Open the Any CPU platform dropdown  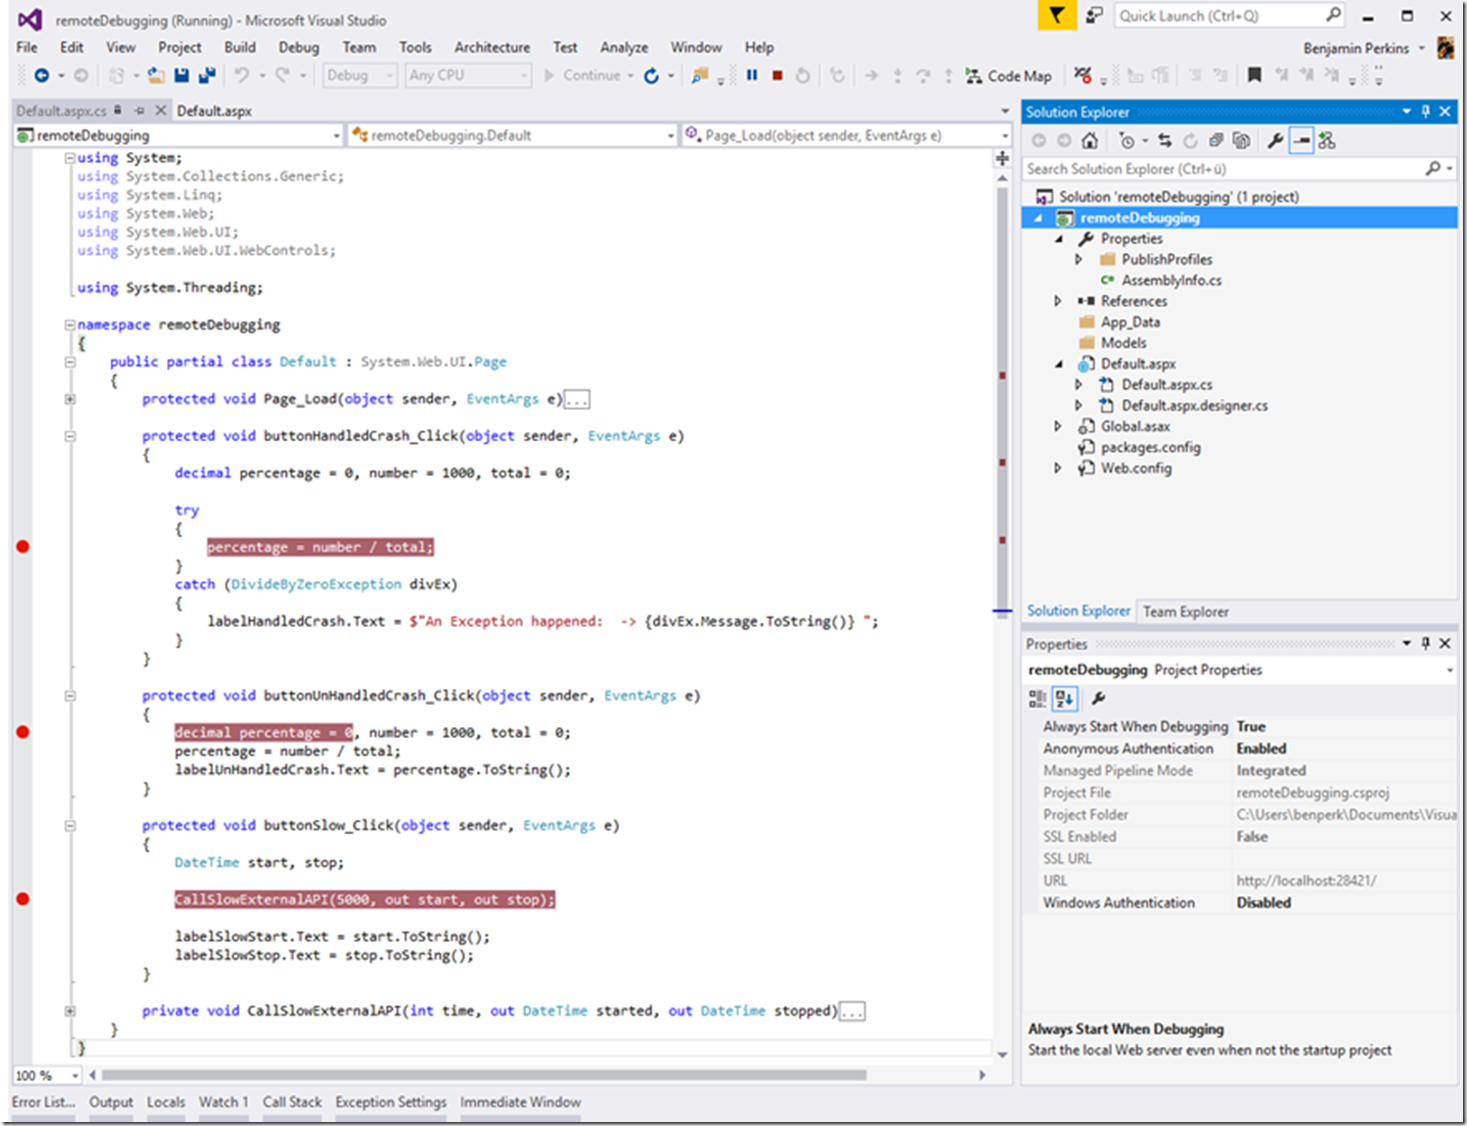coord(467,75)
